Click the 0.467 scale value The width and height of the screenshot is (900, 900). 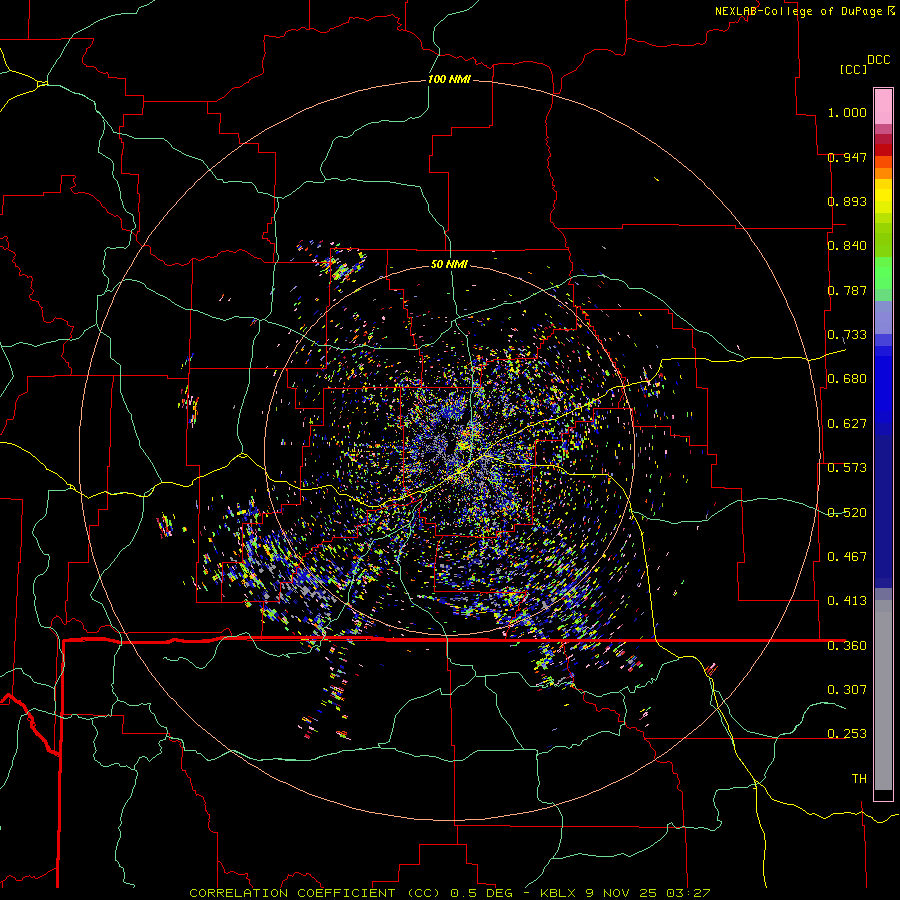click(x=847, y=556)
